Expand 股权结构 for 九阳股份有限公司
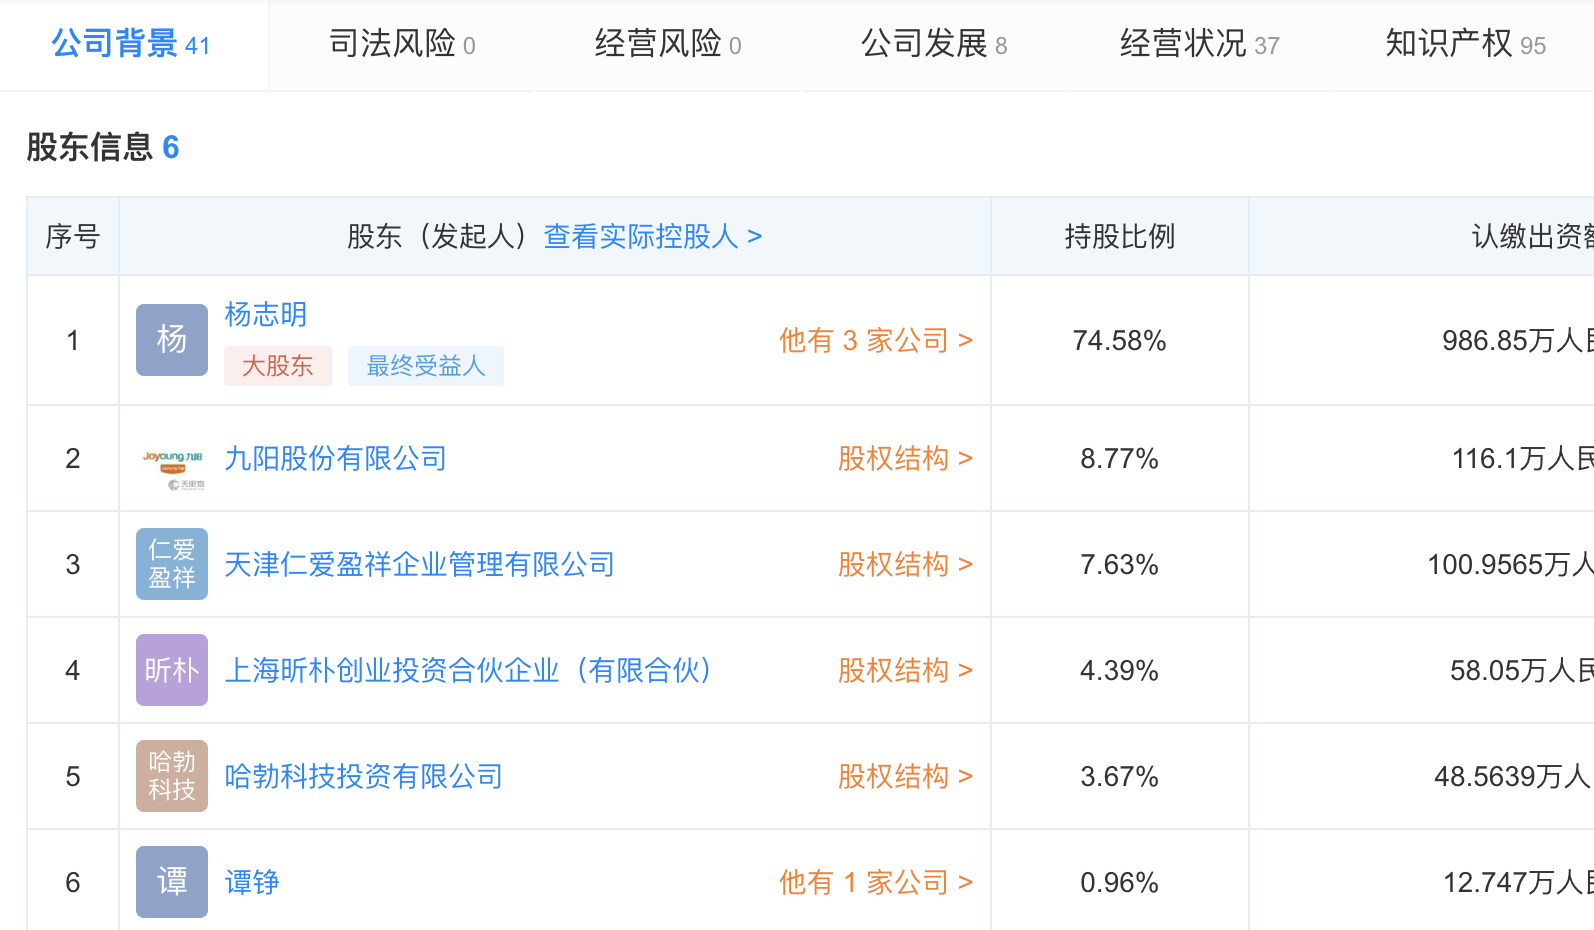 click(904, 459)
